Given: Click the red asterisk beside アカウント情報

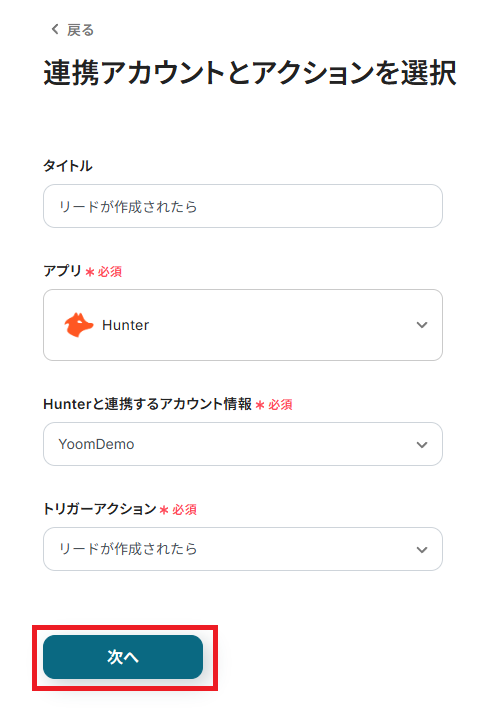Looking at the screenshot, I should pyautogui.click(x=260, y=405).
